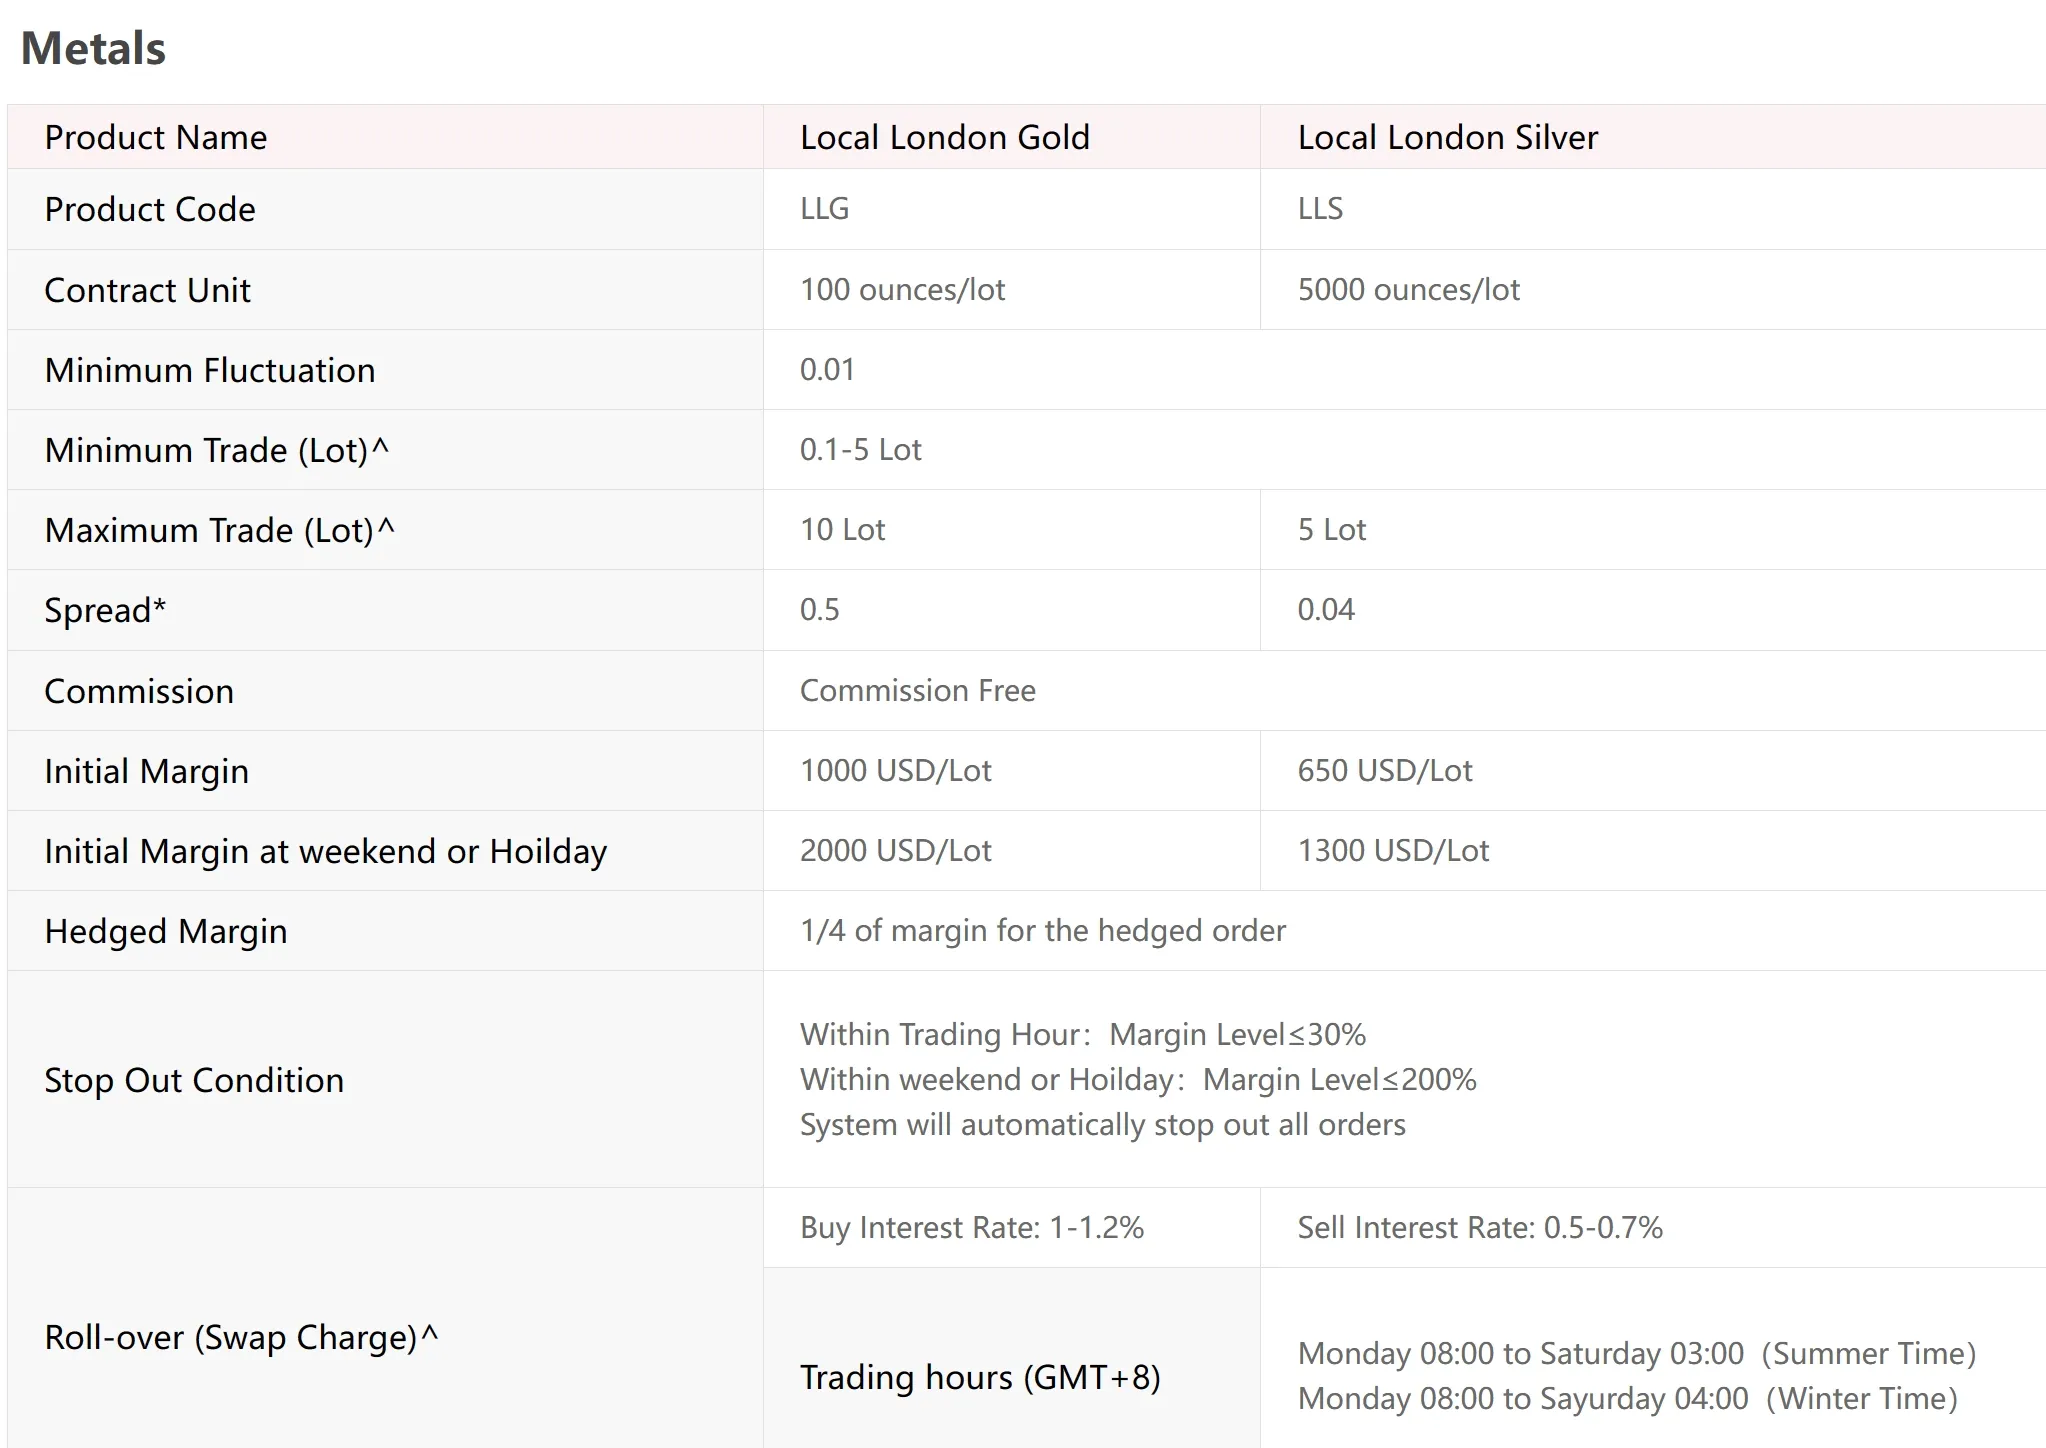Select the Hedged Margin row label

point(166,931)
